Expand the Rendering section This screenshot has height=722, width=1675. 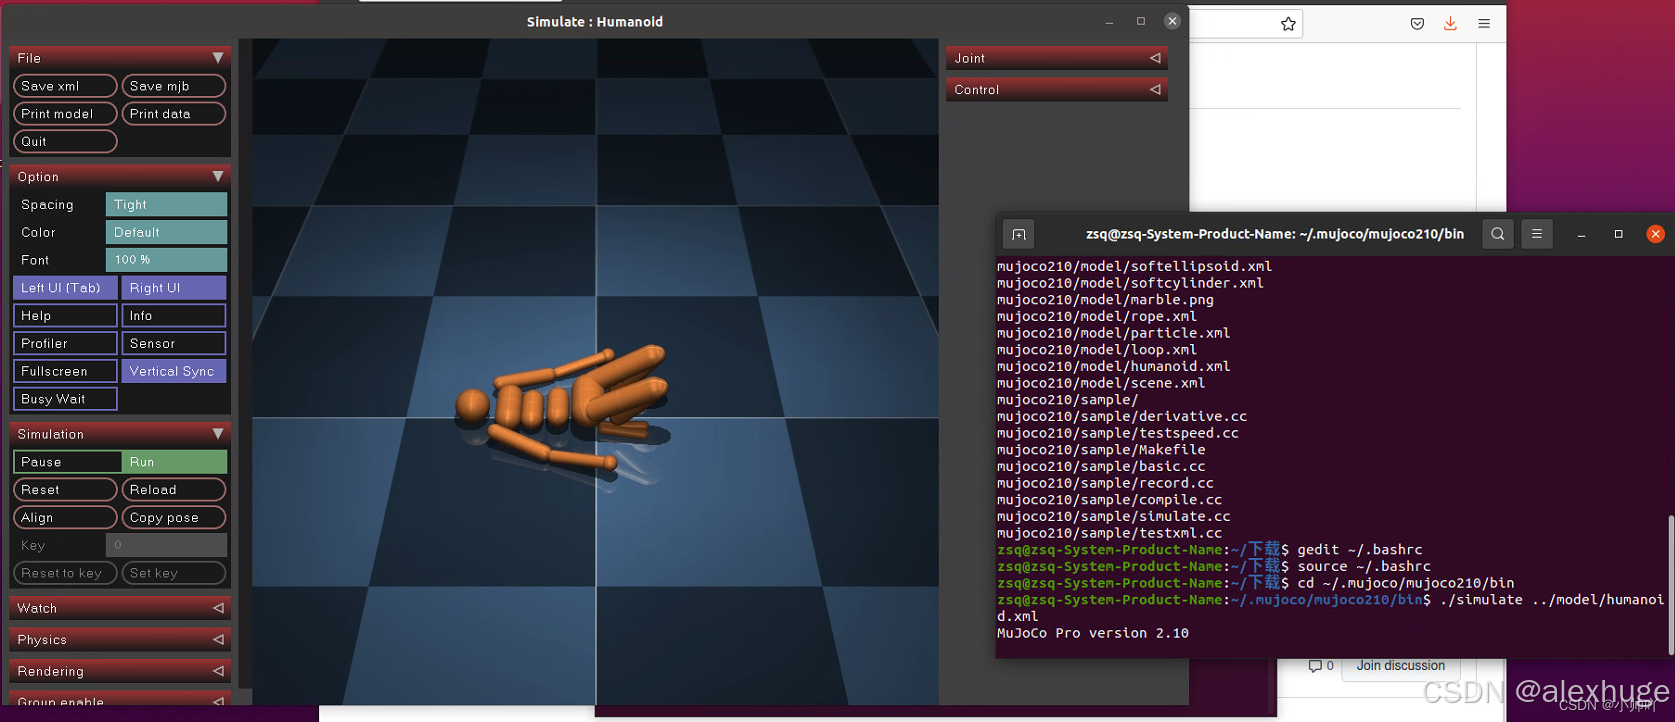click(x=120, y=671)
